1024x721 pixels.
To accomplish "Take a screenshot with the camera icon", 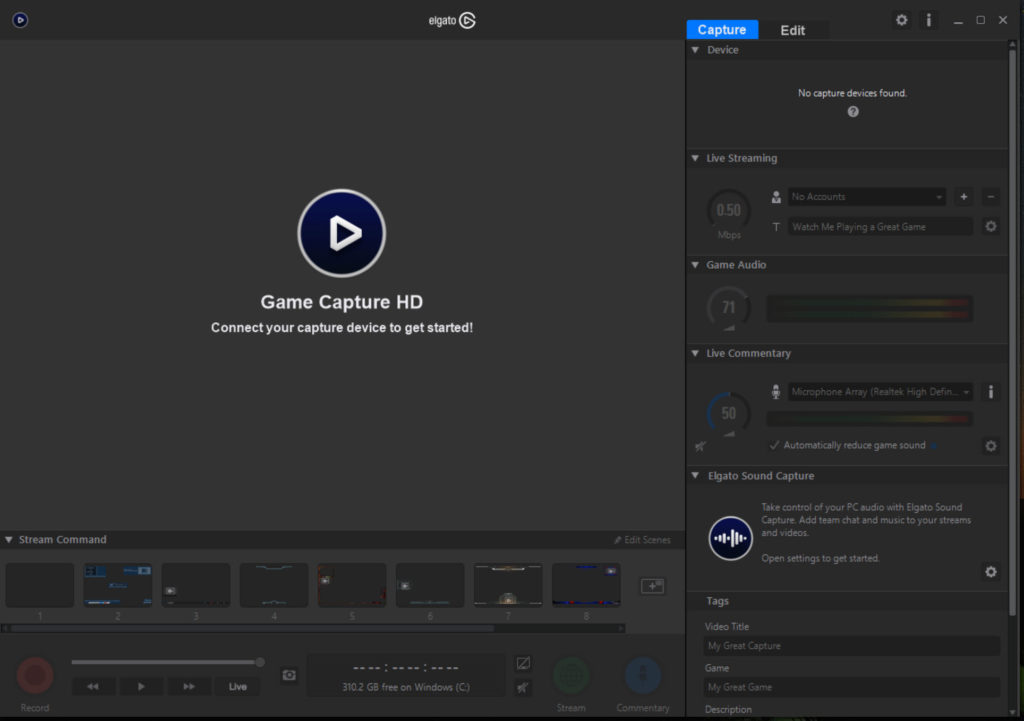I will coord(289,675).
